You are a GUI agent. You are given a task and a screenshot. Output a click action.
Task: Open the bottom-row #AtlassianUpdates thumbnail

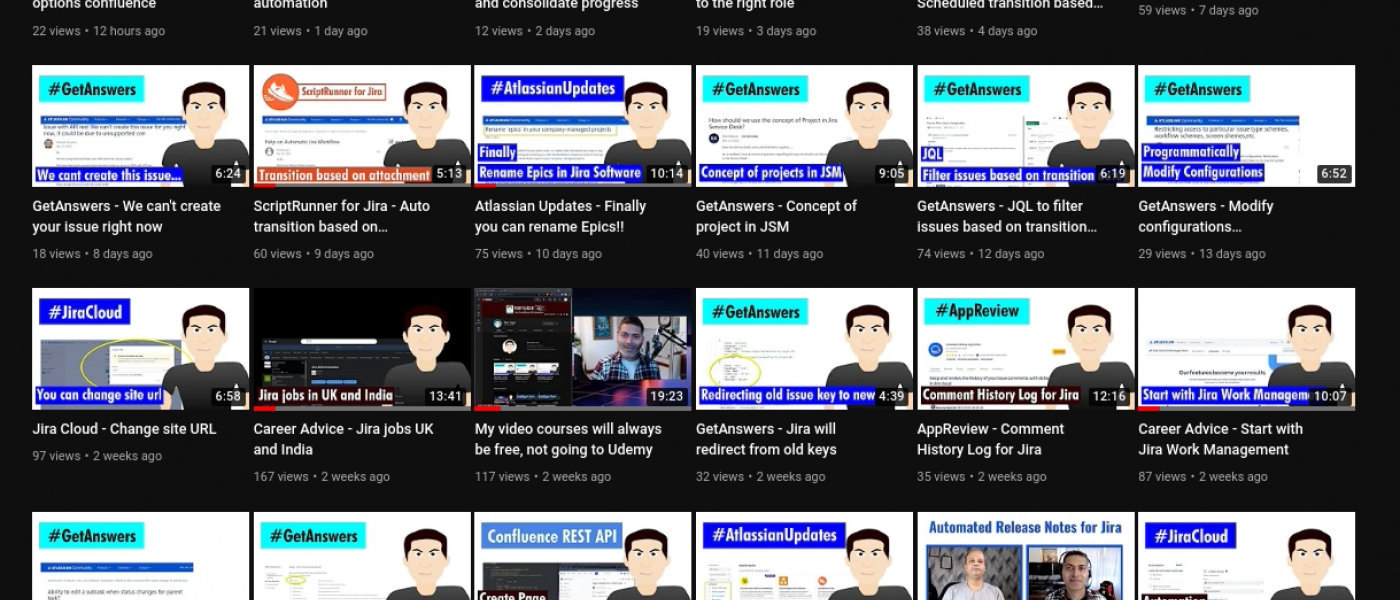tap(804, 556)
